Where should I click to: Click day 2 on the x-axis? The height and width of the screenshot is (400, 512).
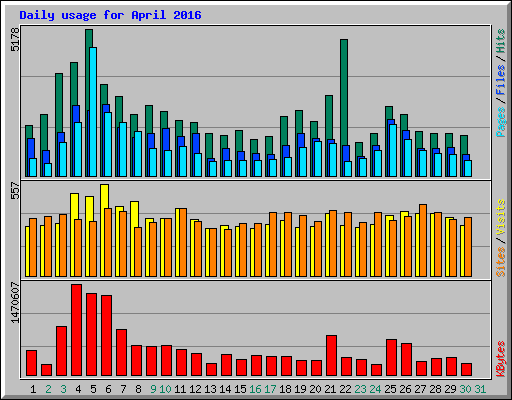48,389
